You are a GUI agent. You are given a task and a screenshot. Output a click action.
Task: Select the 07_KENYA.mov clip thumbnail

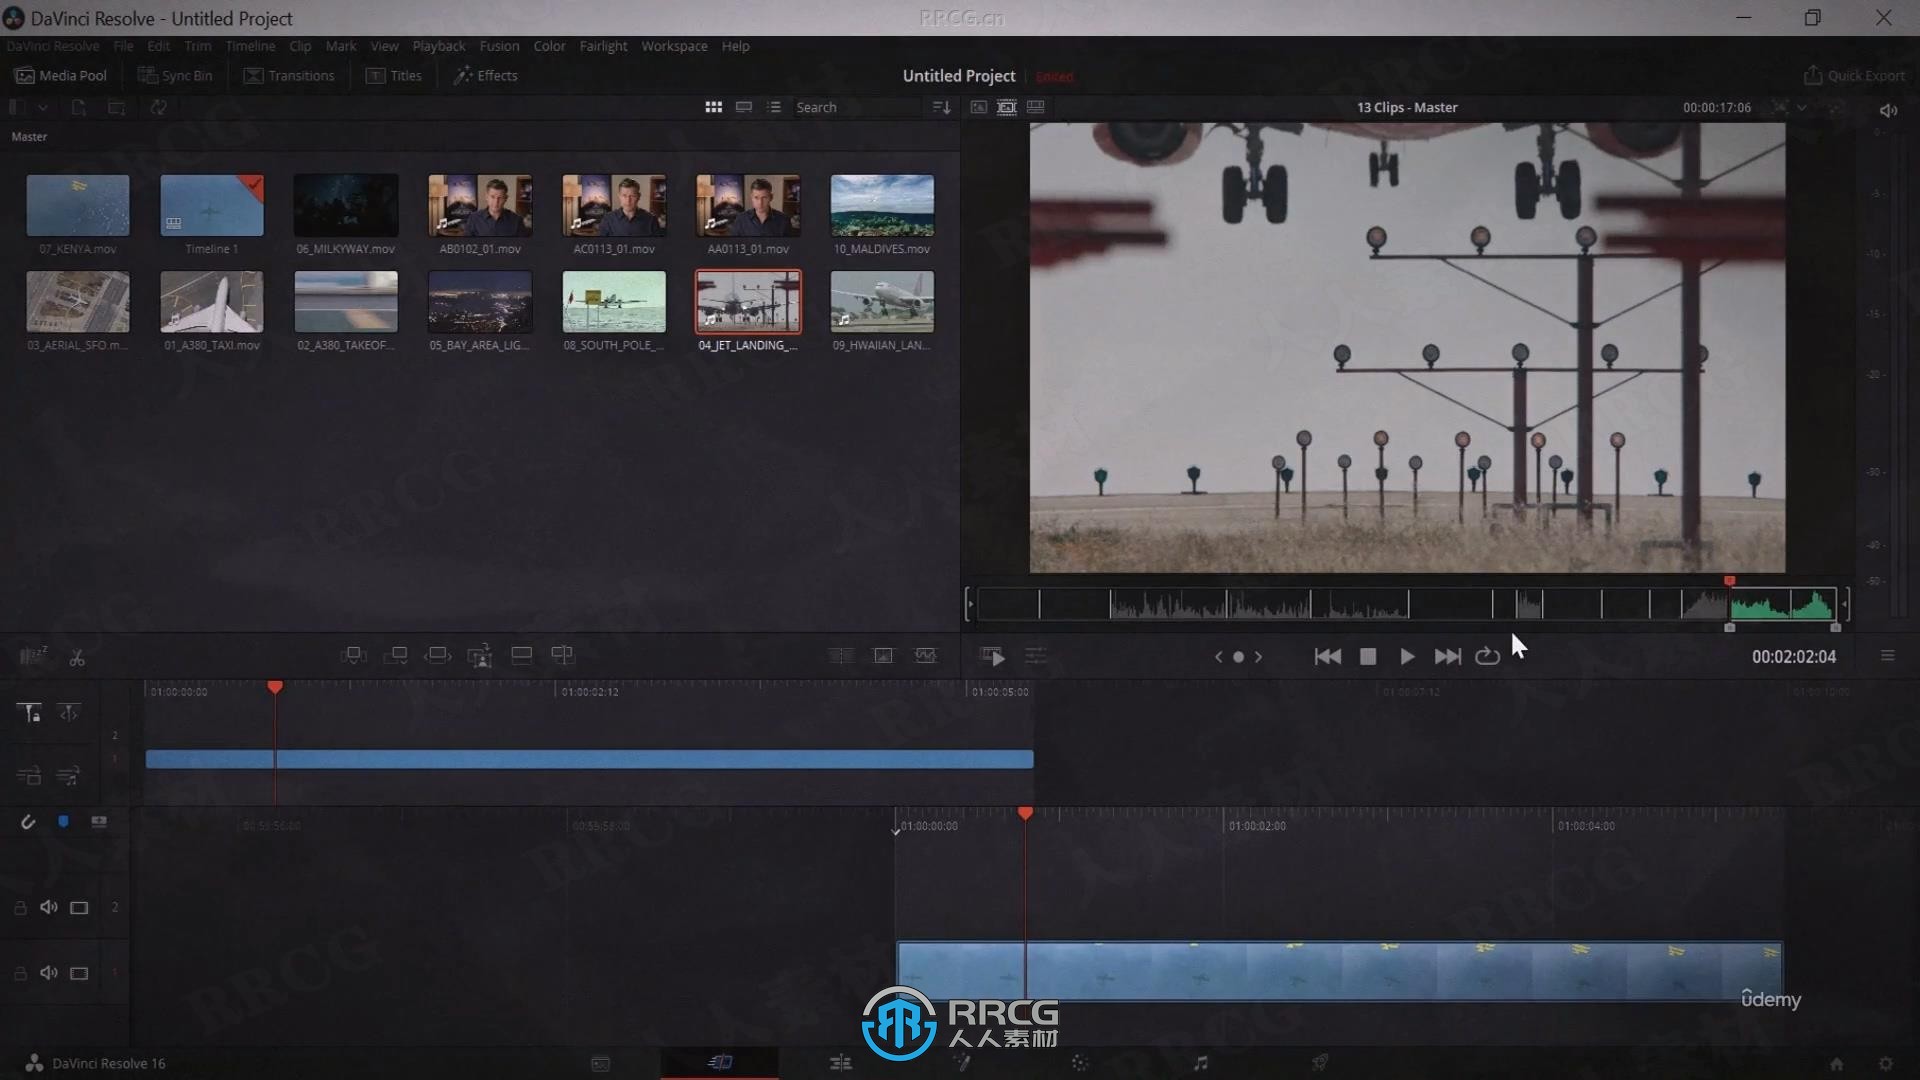coord(78,205)
